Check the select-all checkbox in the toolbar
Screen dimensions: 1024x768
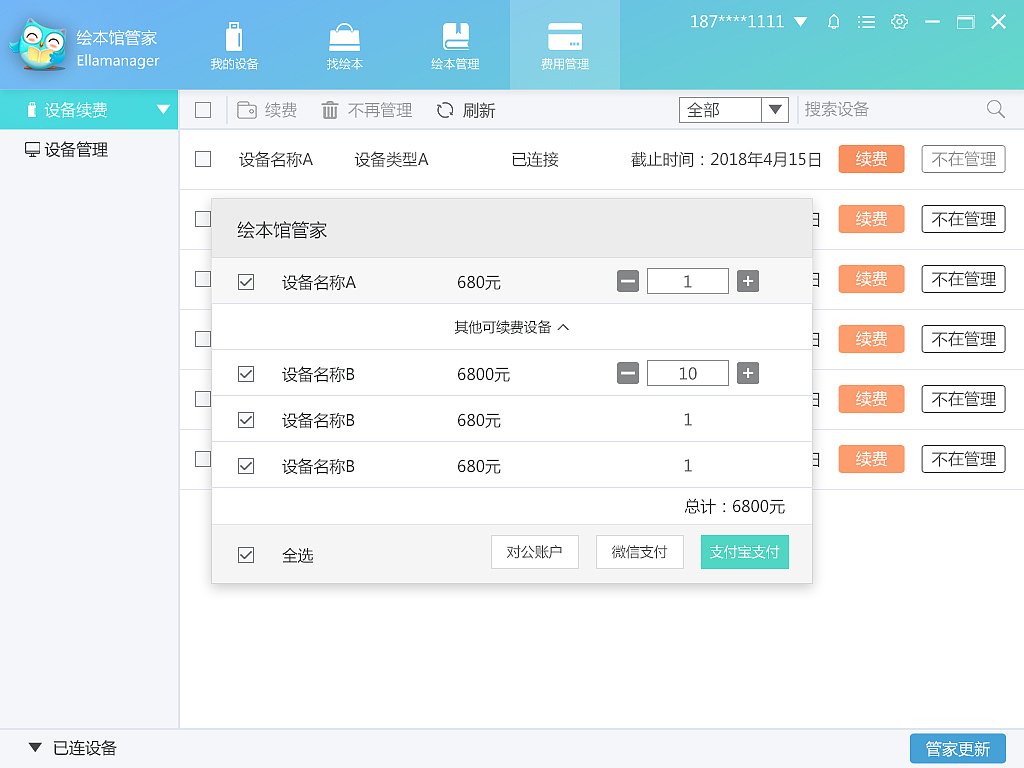203,110
